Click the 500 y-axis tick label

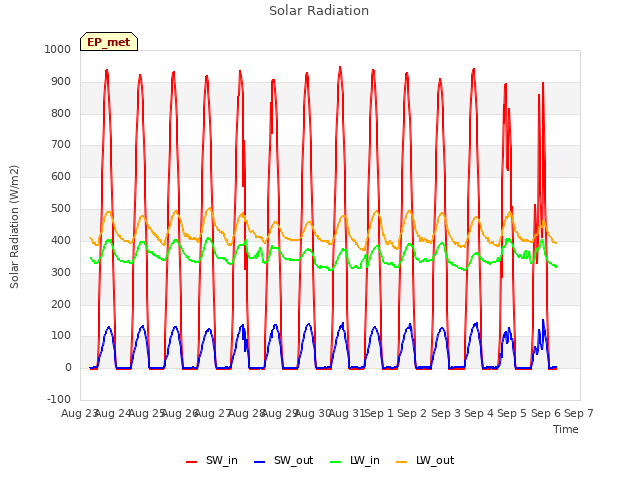61,209
